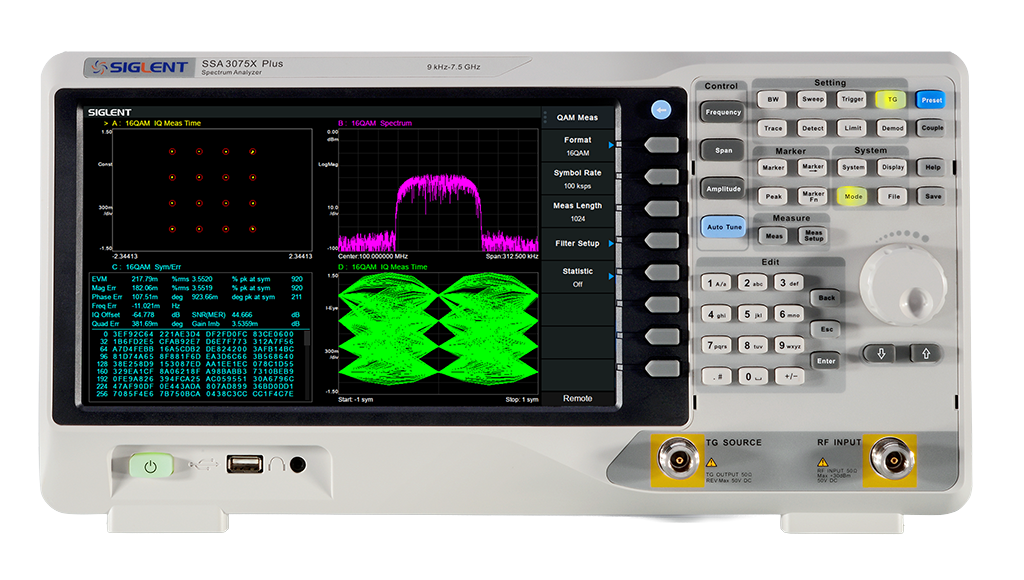
Task: Click the BW setting key
Action: [x=773, y=99]
